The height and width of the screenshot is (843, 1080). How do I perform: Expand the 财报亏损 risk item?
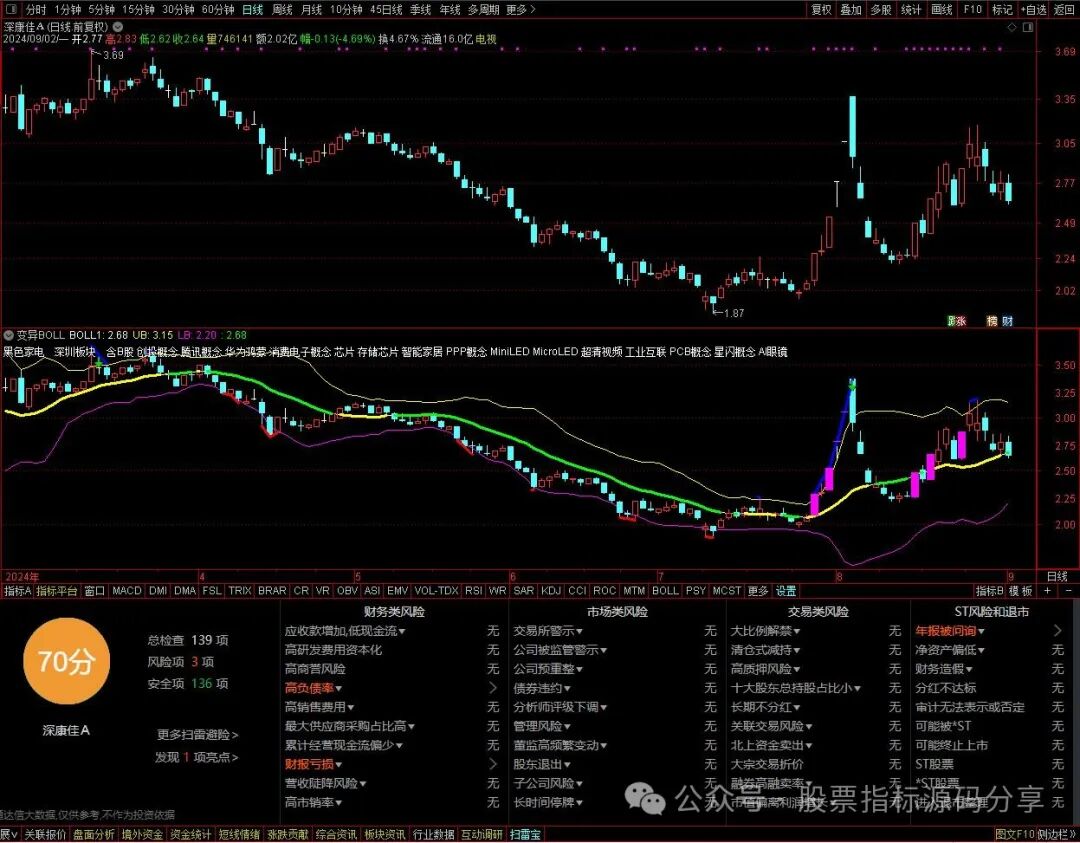point(313,764)
